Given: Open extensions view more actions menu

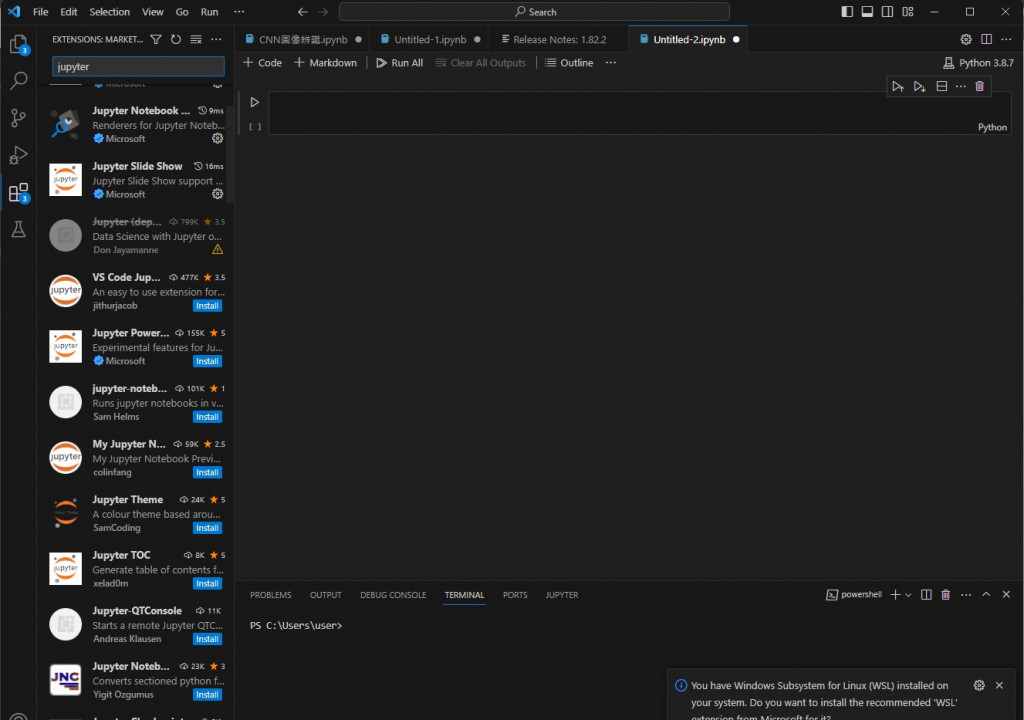Looking at the screenshot, I should (x=216, y=39).
